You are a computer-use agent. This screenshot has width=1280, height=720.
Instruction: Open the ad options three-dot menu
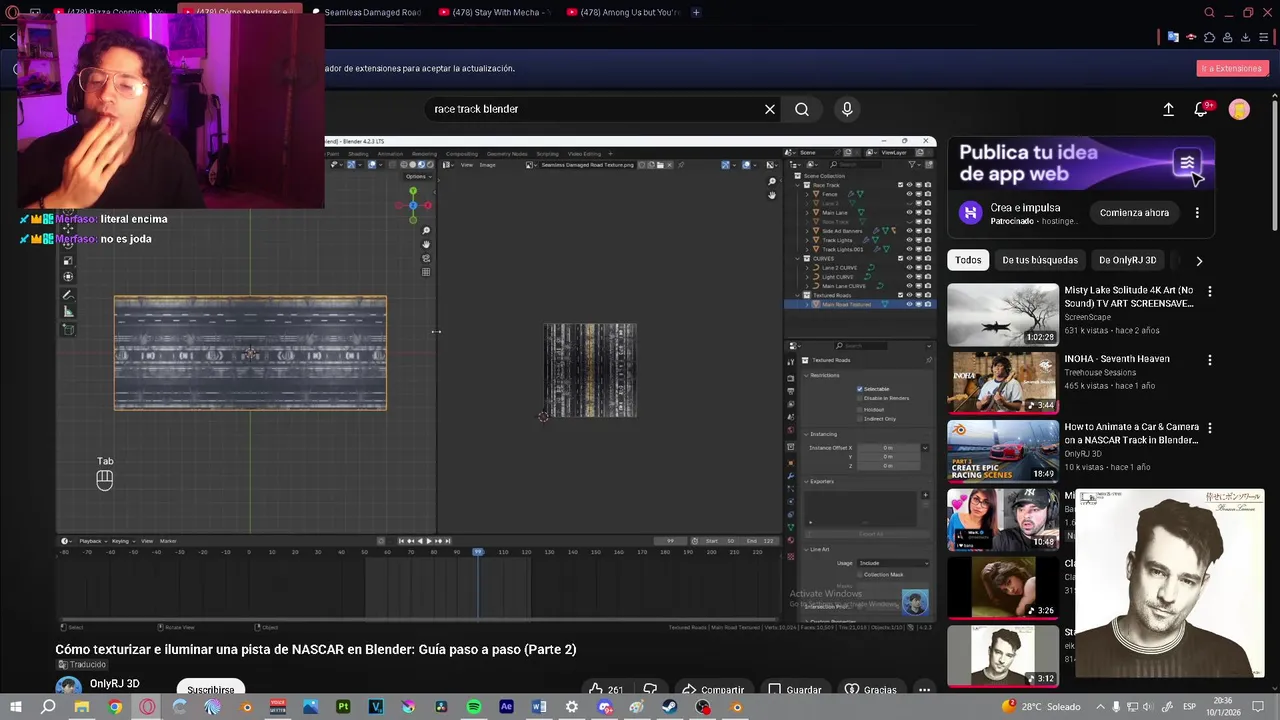tap(1197, 213)
